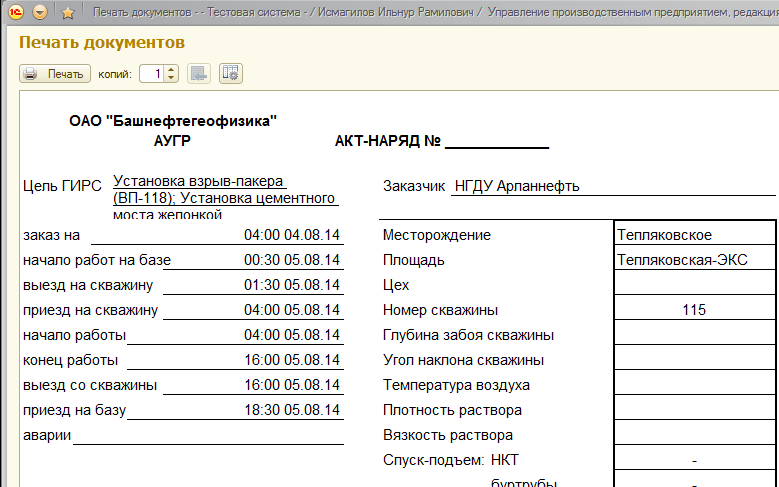Click the приезд на базу value 18:30

(292, 409)
